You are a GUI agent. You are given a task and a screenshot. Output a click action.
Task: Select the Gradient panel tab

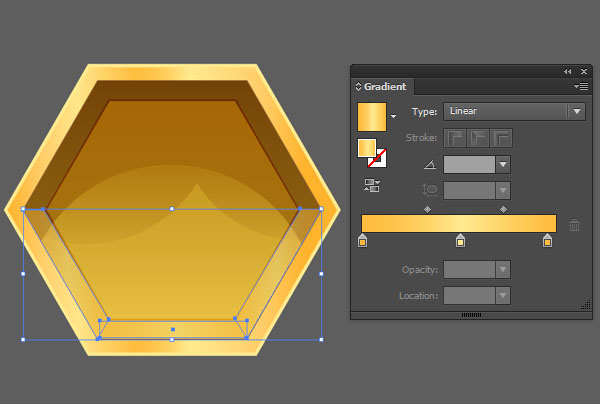click(x=383, y=87)
